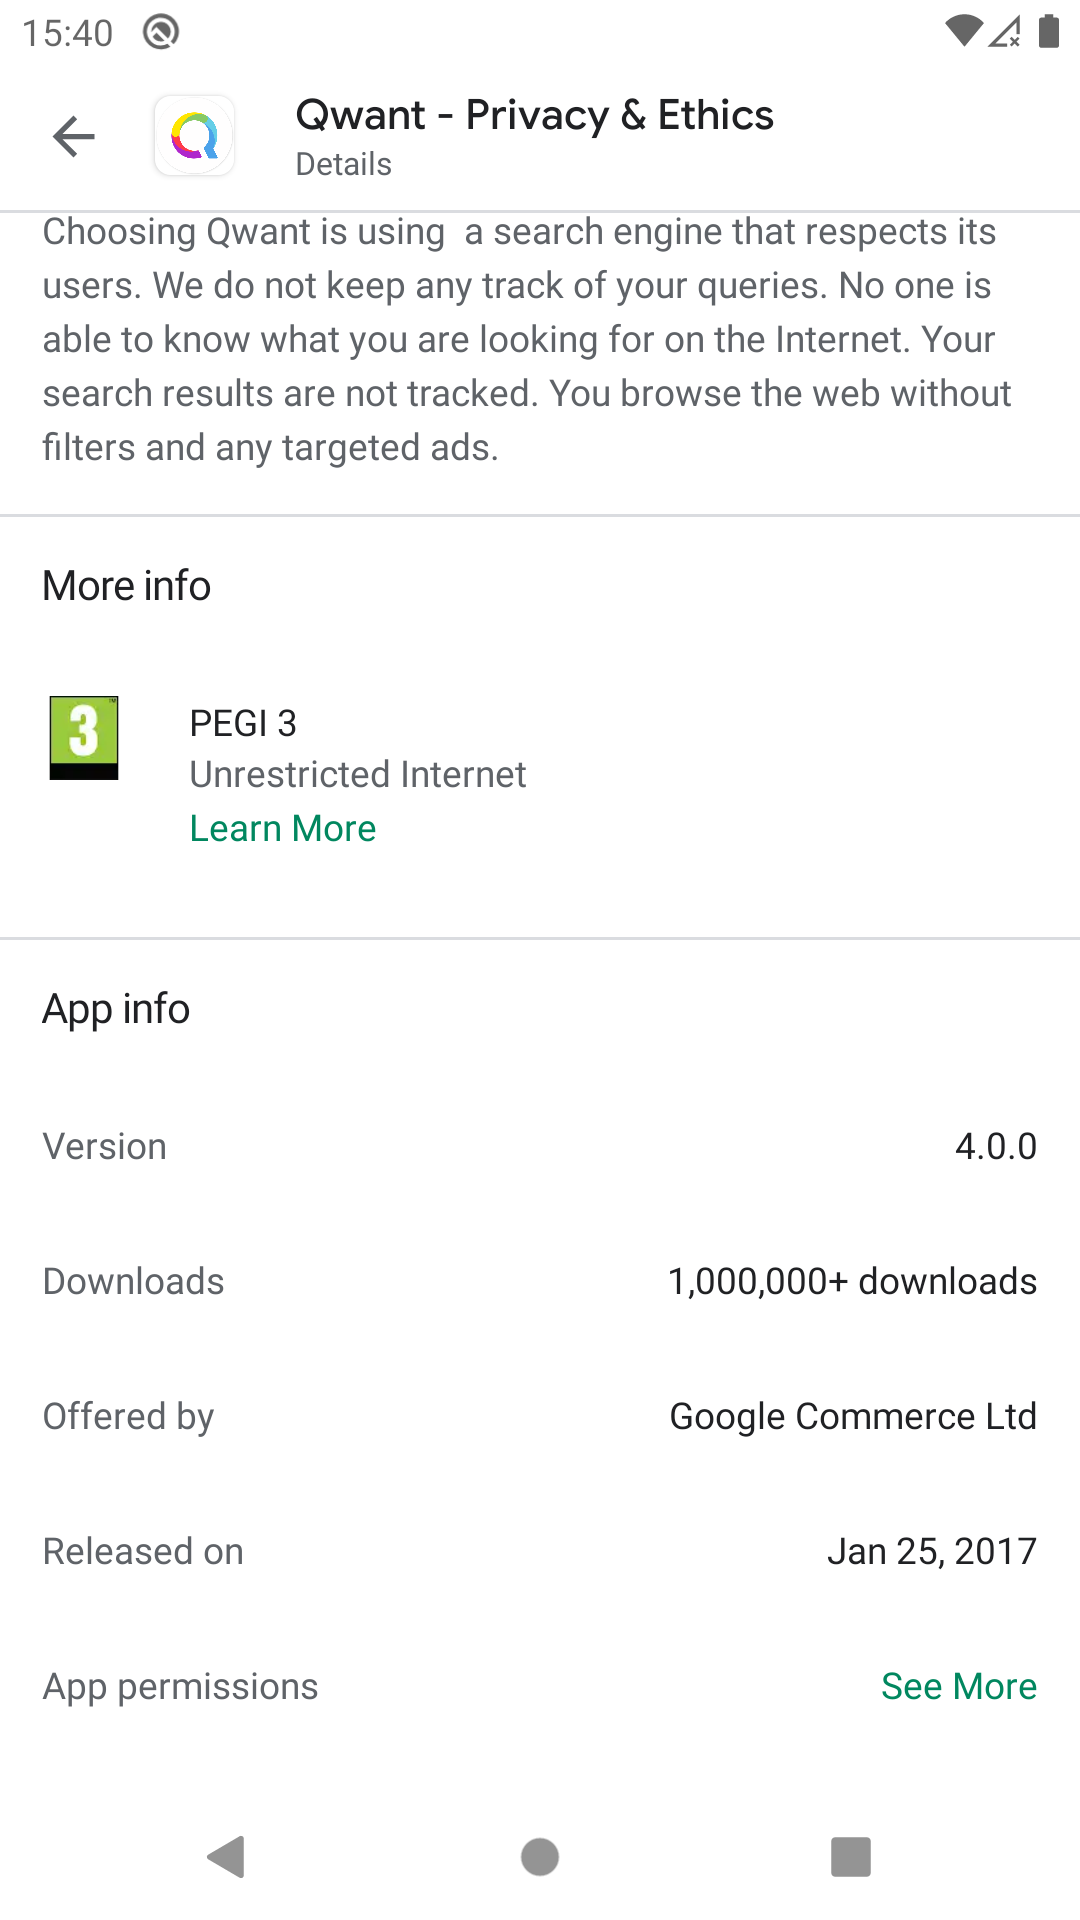This screenshot has height=1920, width=1080.
Task: Tap the Jan 25, 2017 release date
Action: [932, 1551]
